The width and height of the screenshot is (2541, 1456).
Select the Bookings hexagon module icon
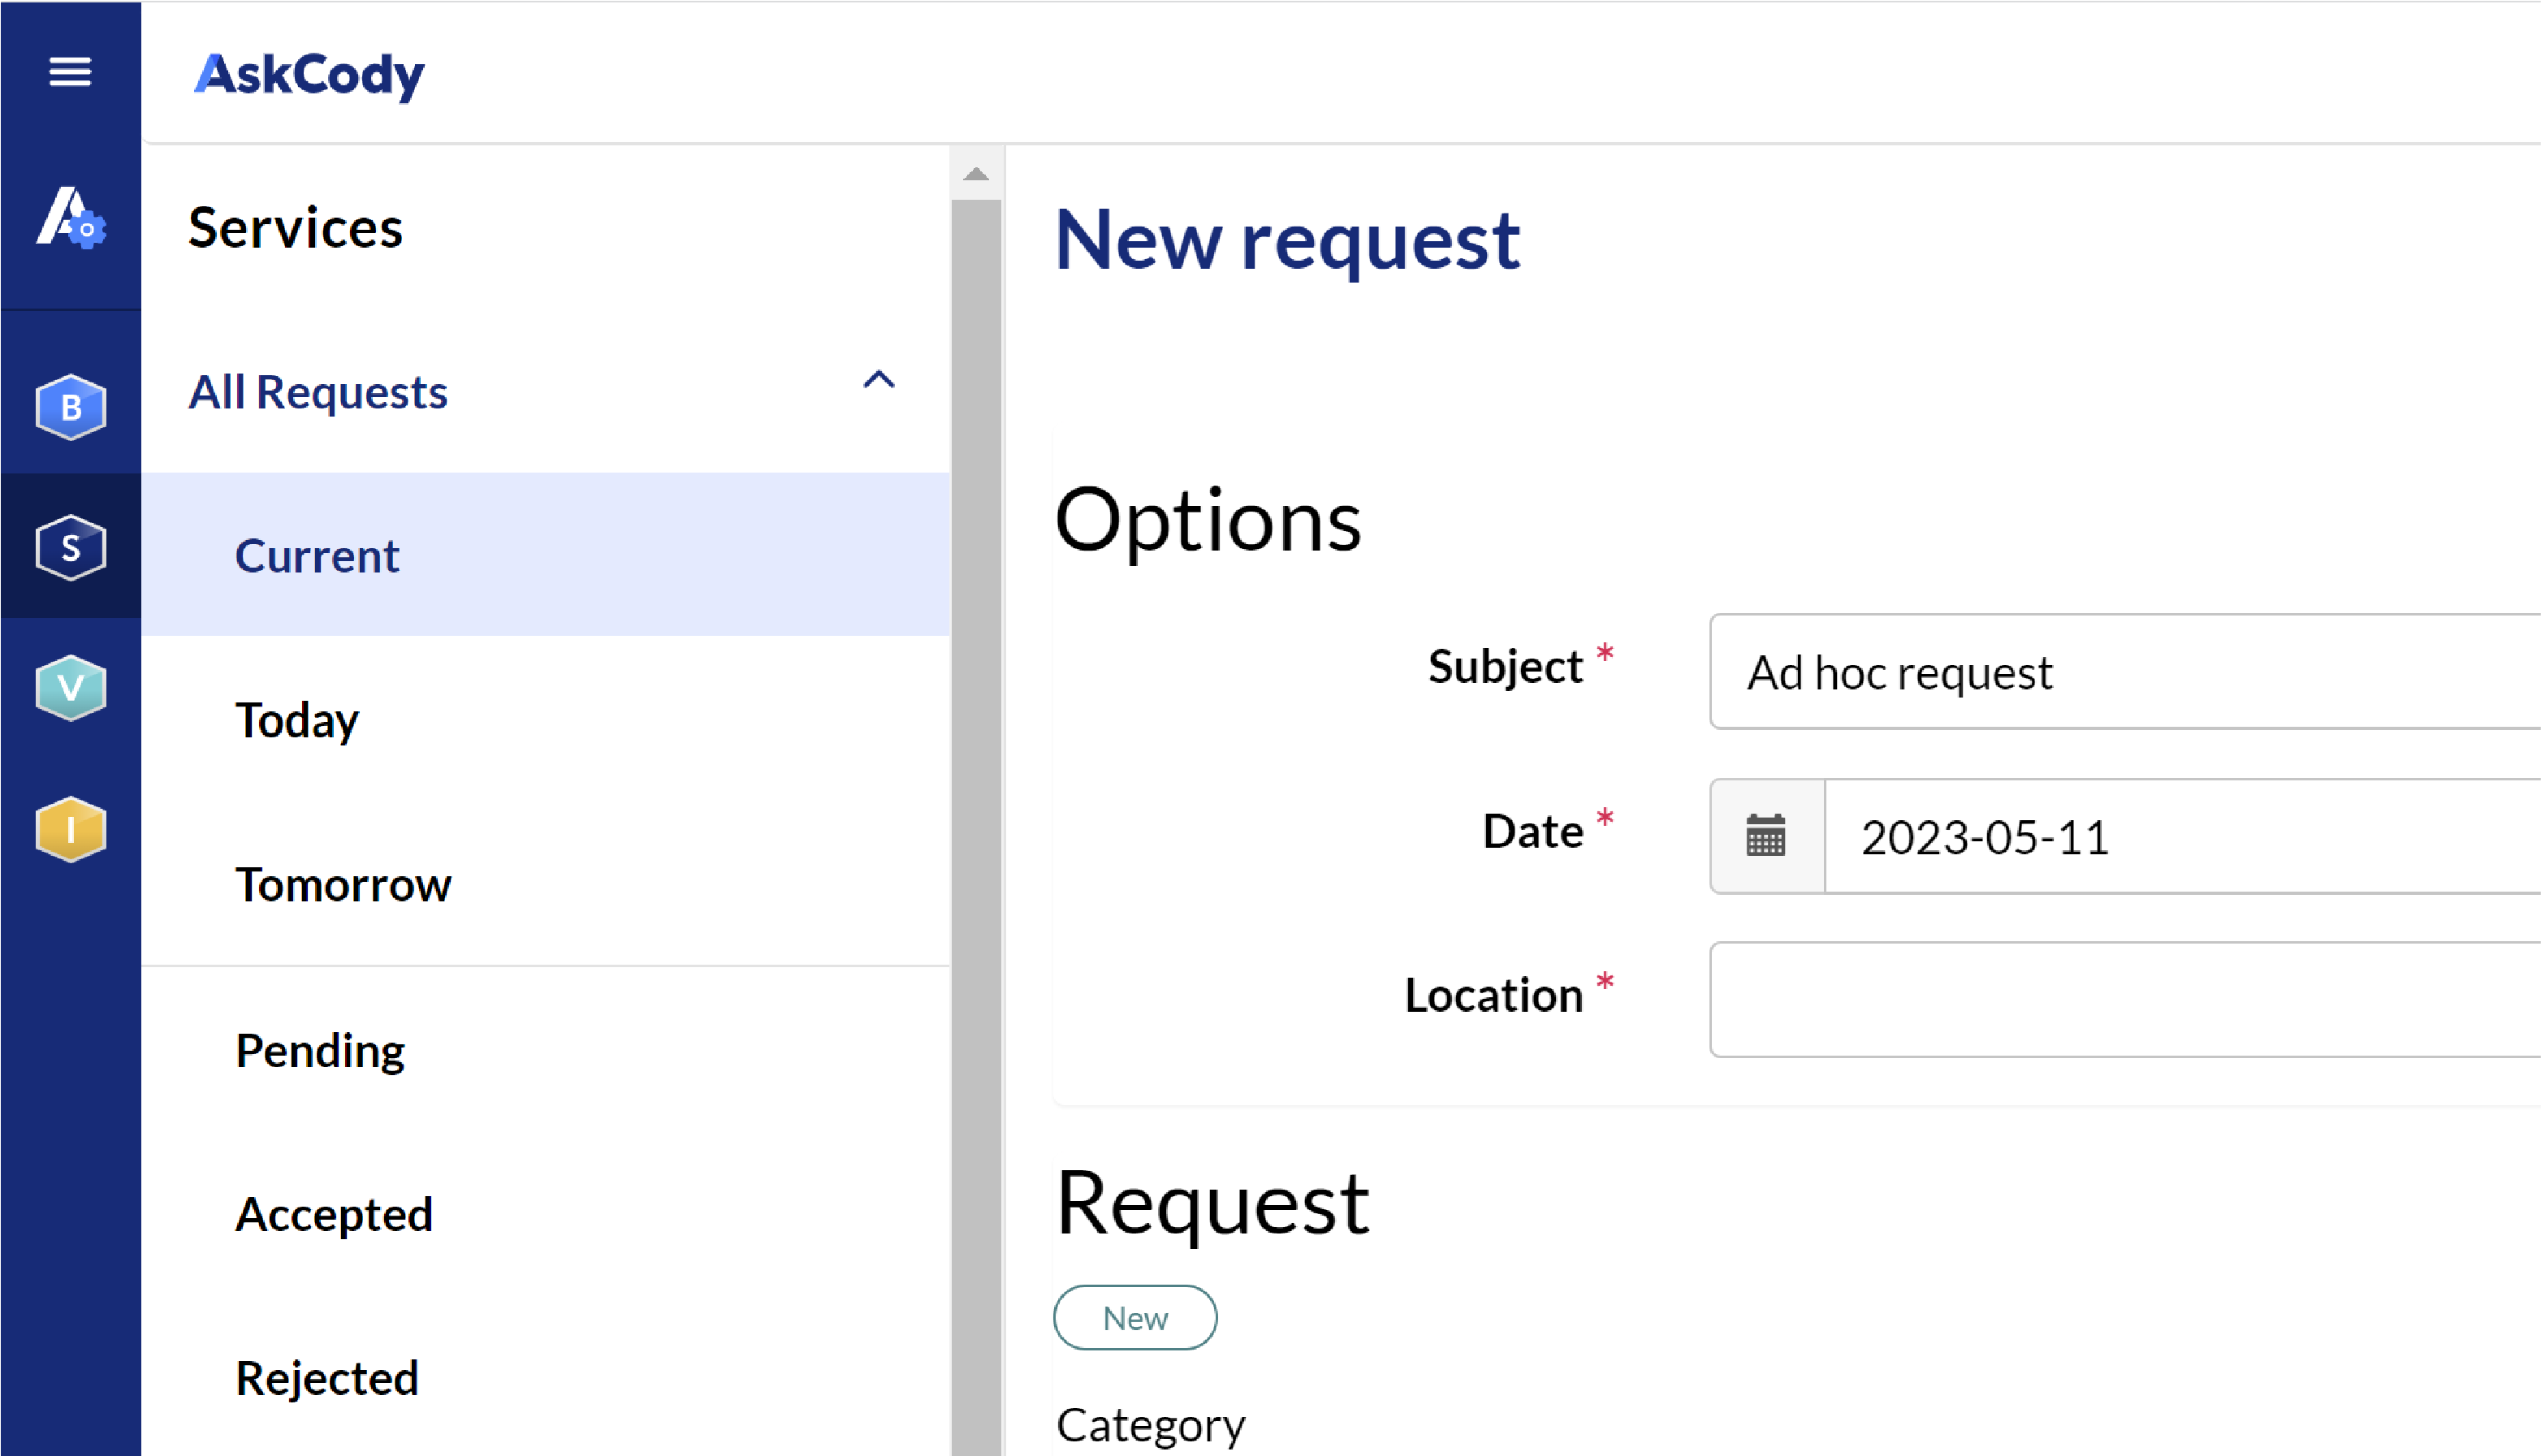coord(70,405)
